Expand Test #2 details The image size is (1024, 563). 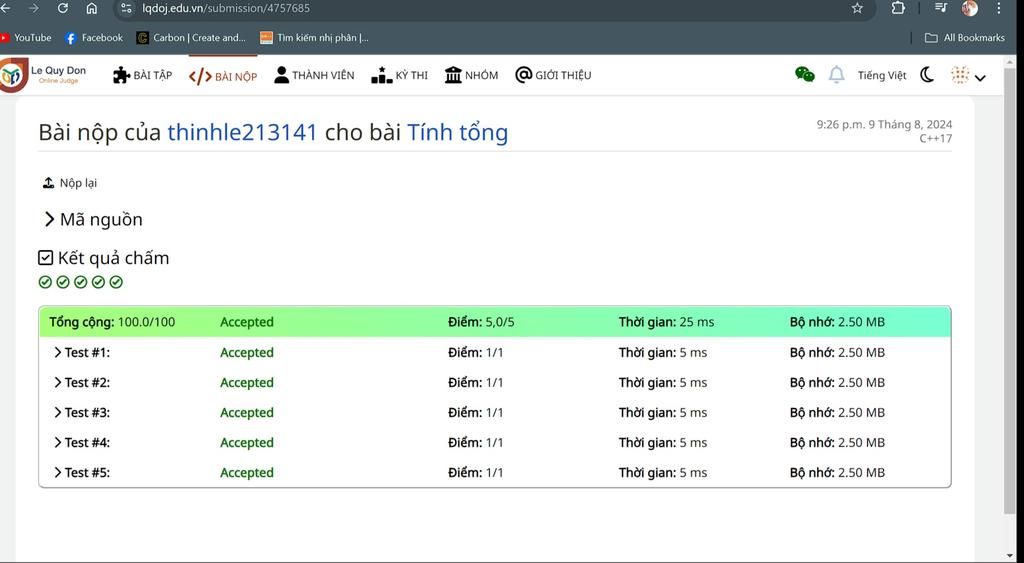coord(82,383)
